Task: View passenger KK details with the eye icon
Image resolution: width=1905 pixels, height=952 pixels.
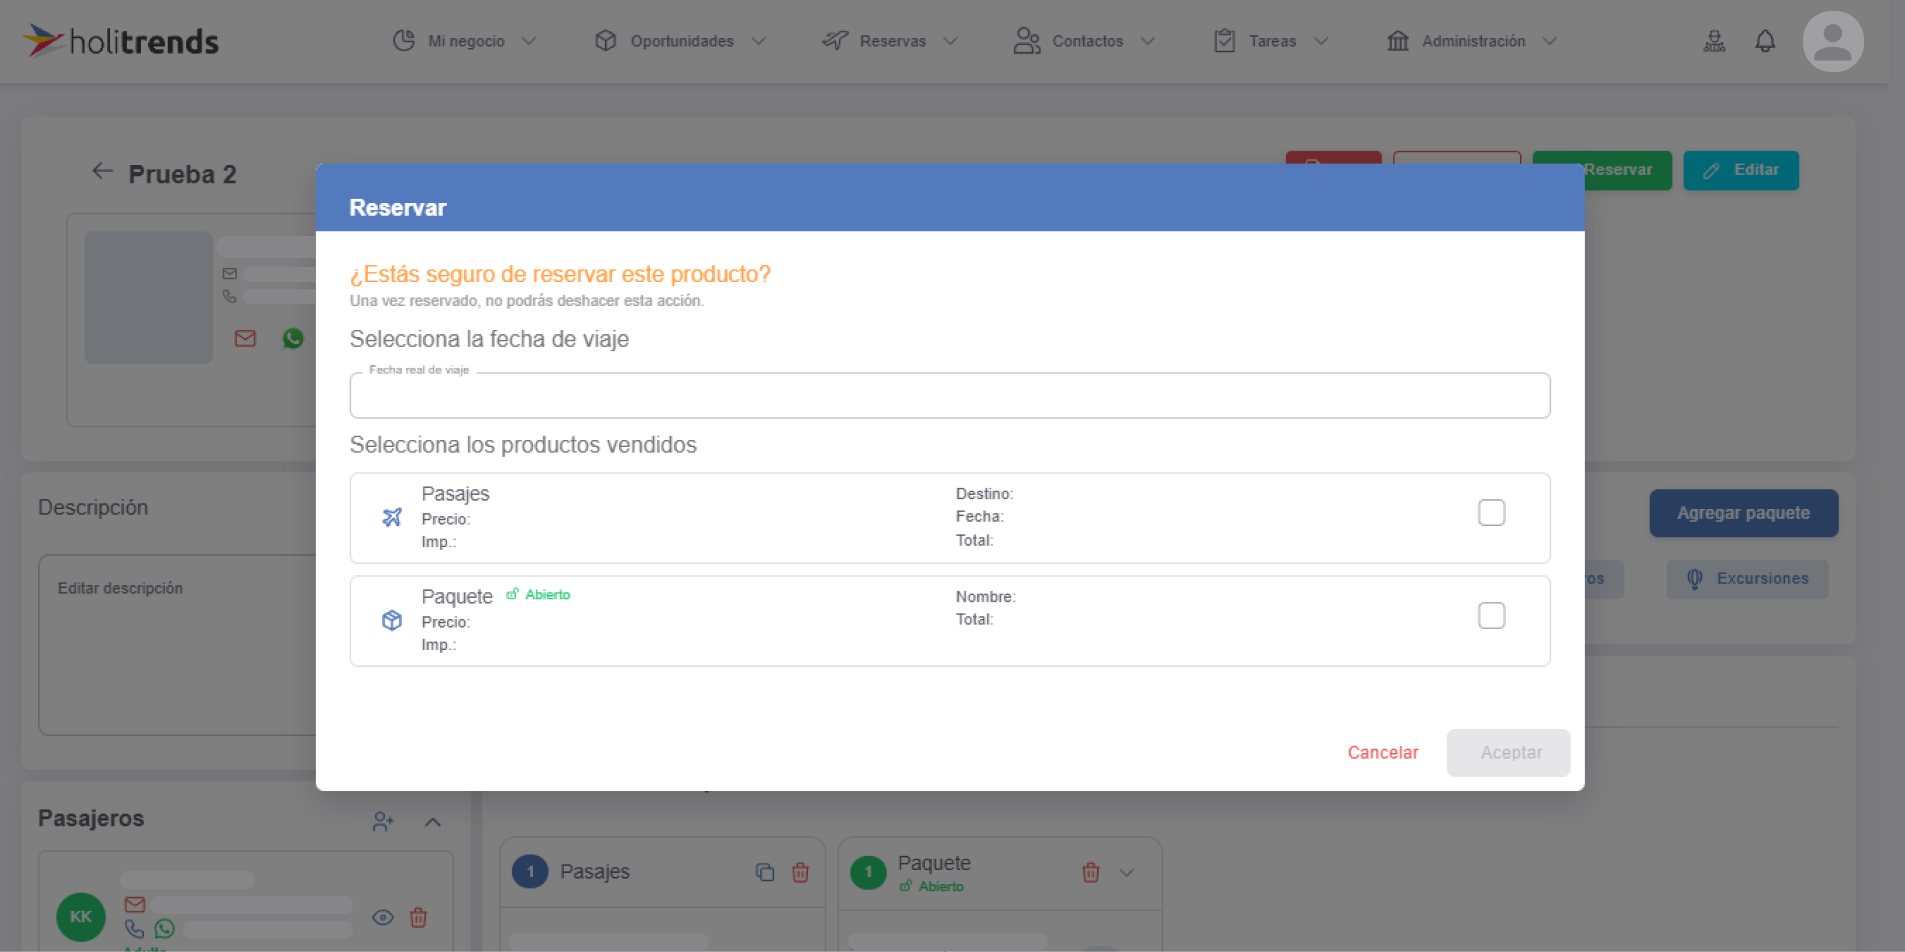Action: point(382,917)
